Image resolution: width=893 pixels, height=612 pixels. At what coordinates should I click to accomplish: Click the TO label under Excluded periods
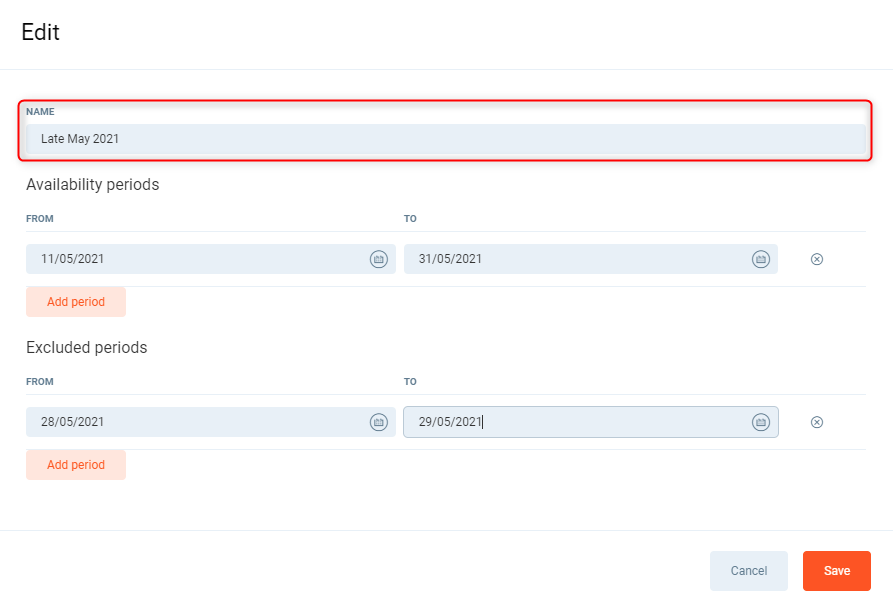(x=410, y=382)
